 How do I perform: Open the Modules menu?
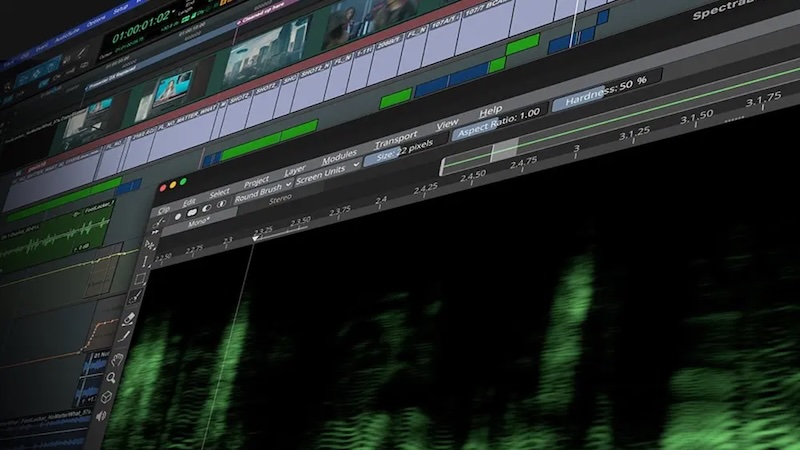[340, 157]
